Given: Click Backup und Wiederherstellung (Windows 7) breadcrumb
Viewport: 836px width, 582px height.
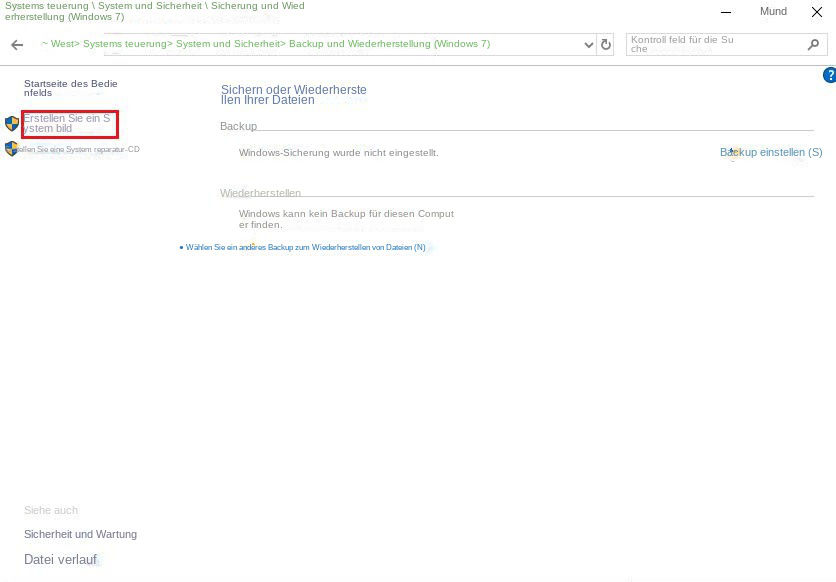Looking at the screenshot, I should [x=389, y=44].
